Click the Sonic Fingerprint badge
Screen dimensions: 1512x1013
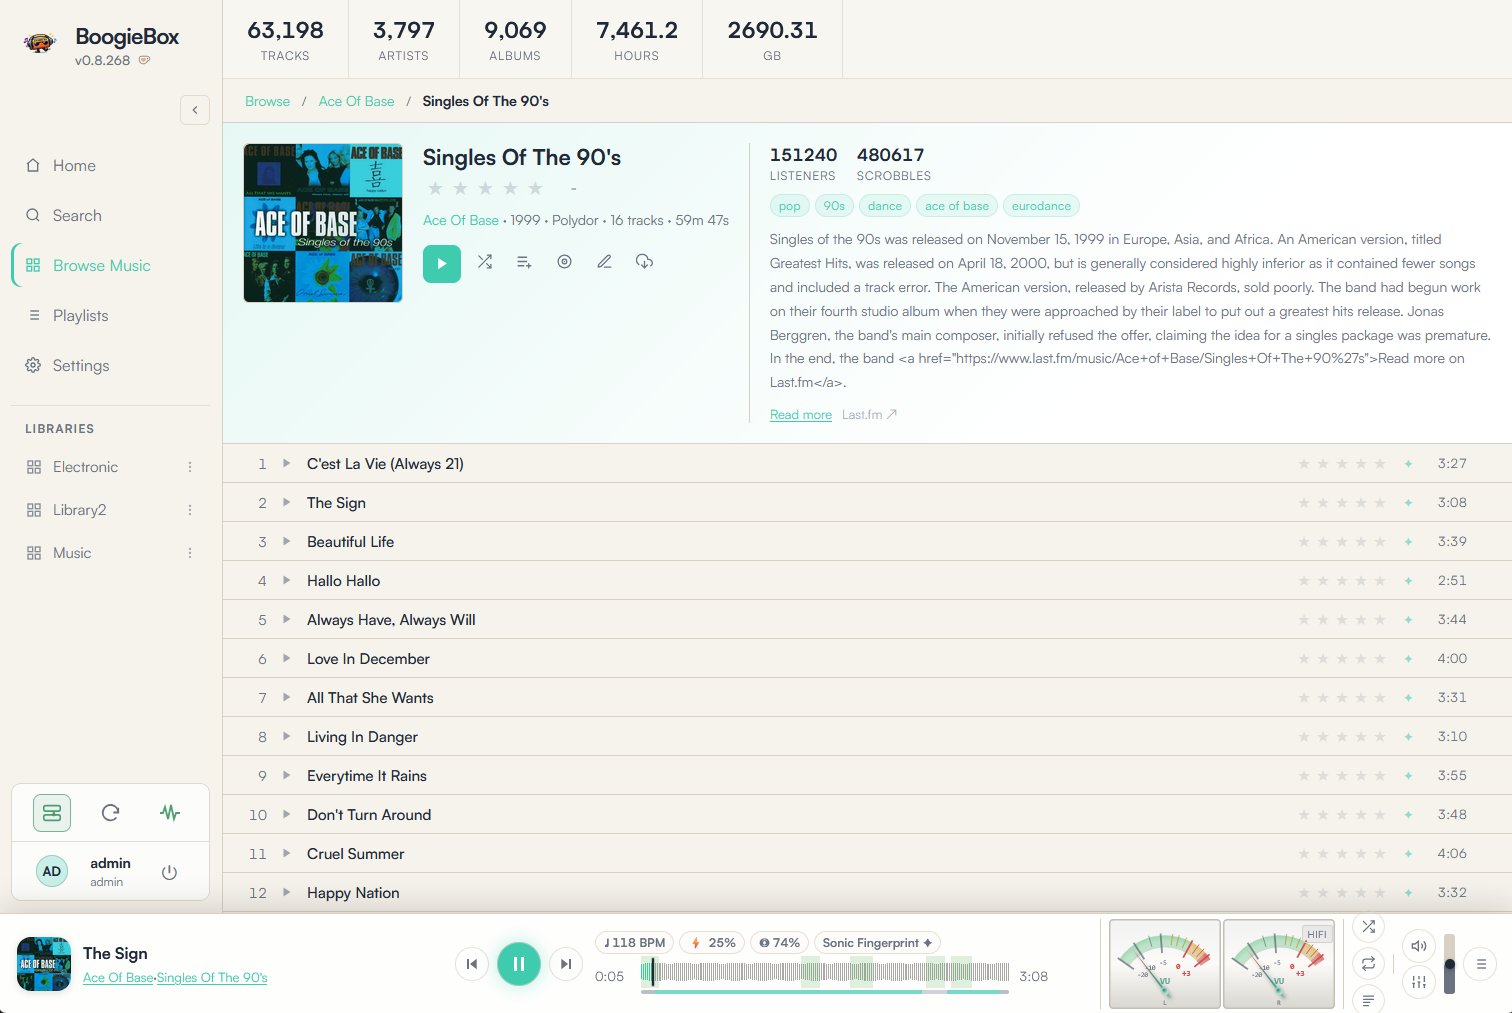tap(877, 943)
